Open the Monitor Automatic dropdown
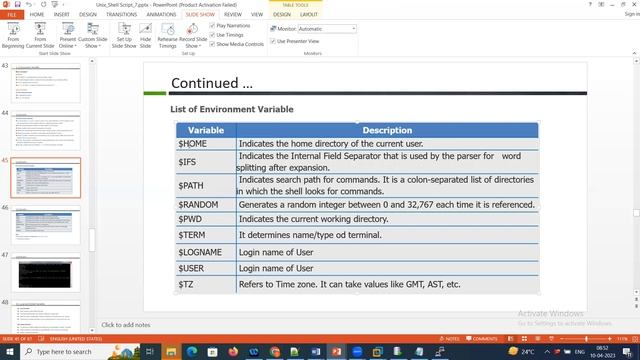This screenshot has height=360, width=640. (353, 29)
